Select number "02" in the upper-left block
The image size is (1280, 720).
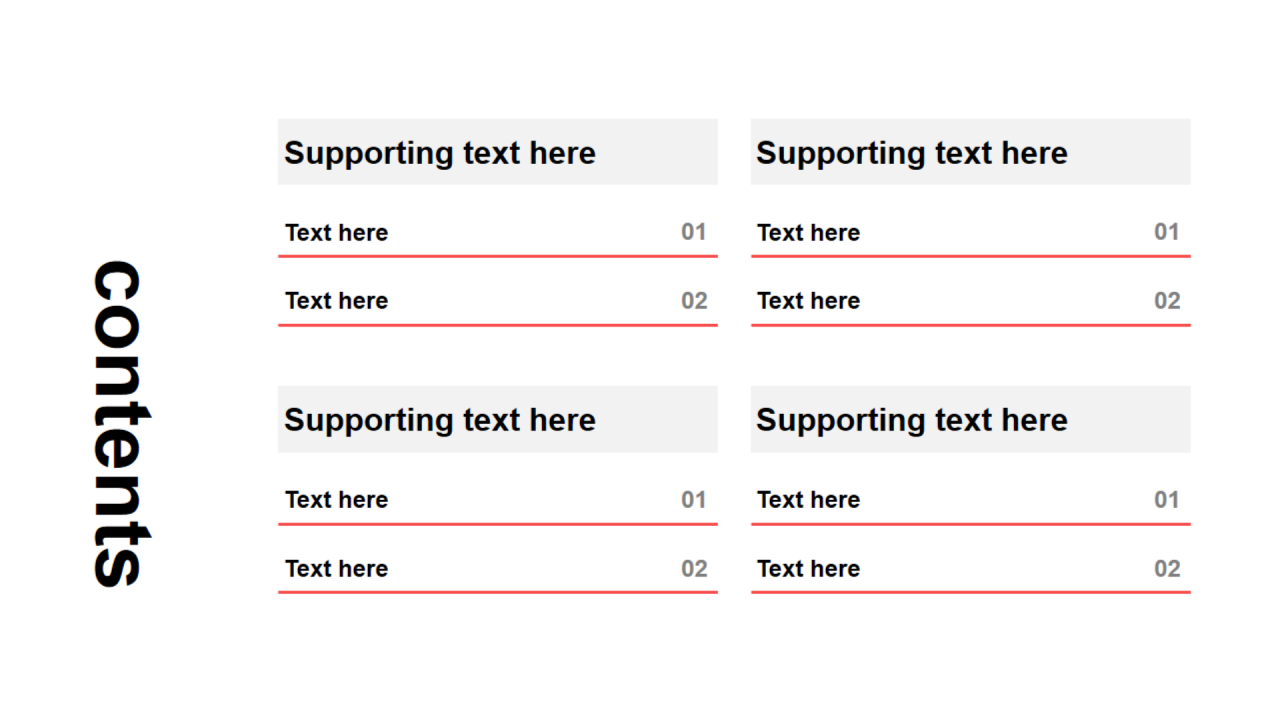694,301
